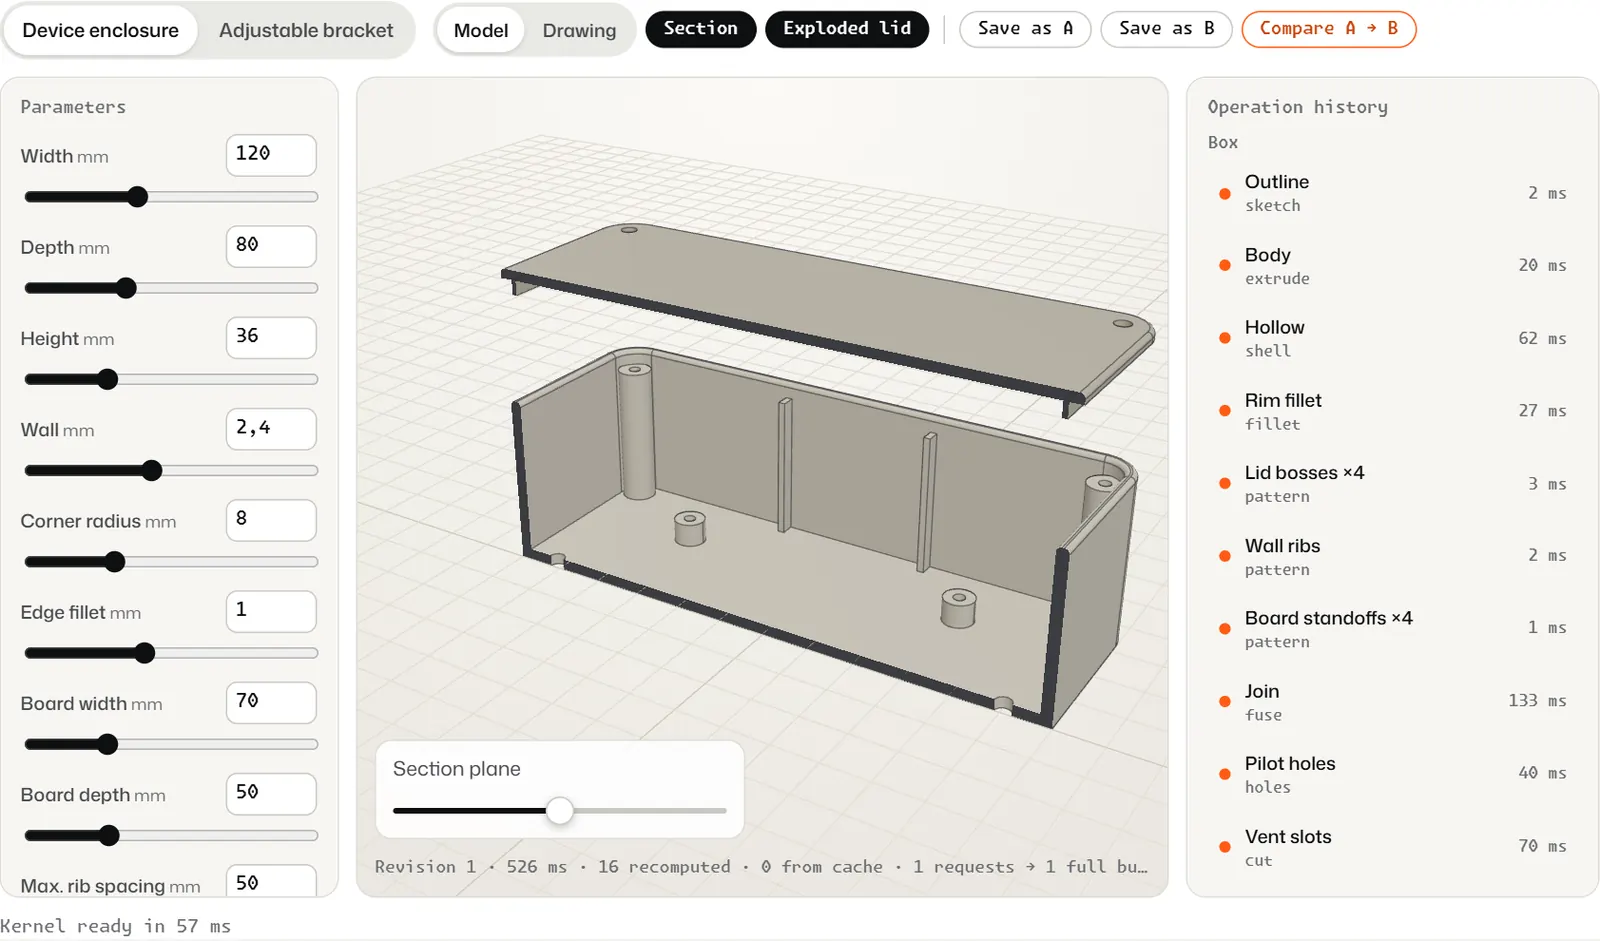
Task: Focus the Corner radius input field
Action: click(x=271, y=520)
